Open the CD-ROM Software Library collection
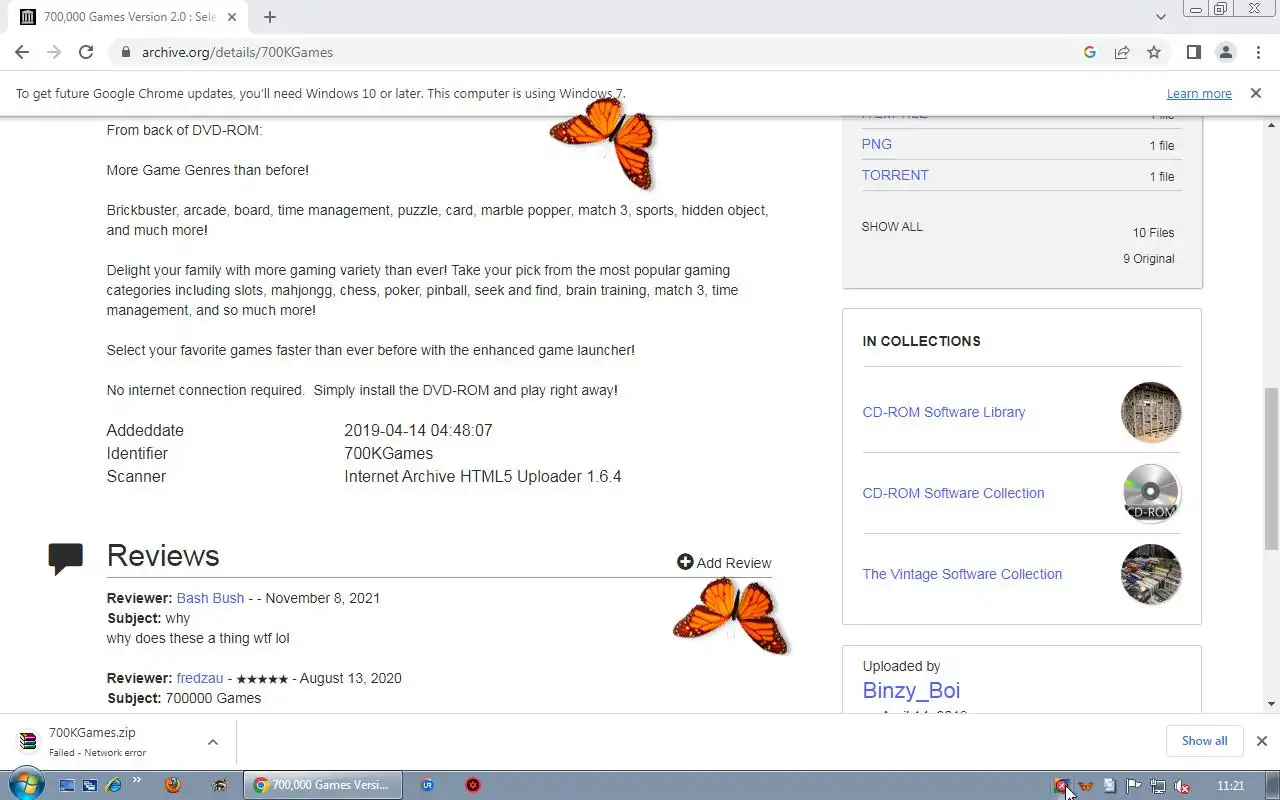 tap(944, 412)
